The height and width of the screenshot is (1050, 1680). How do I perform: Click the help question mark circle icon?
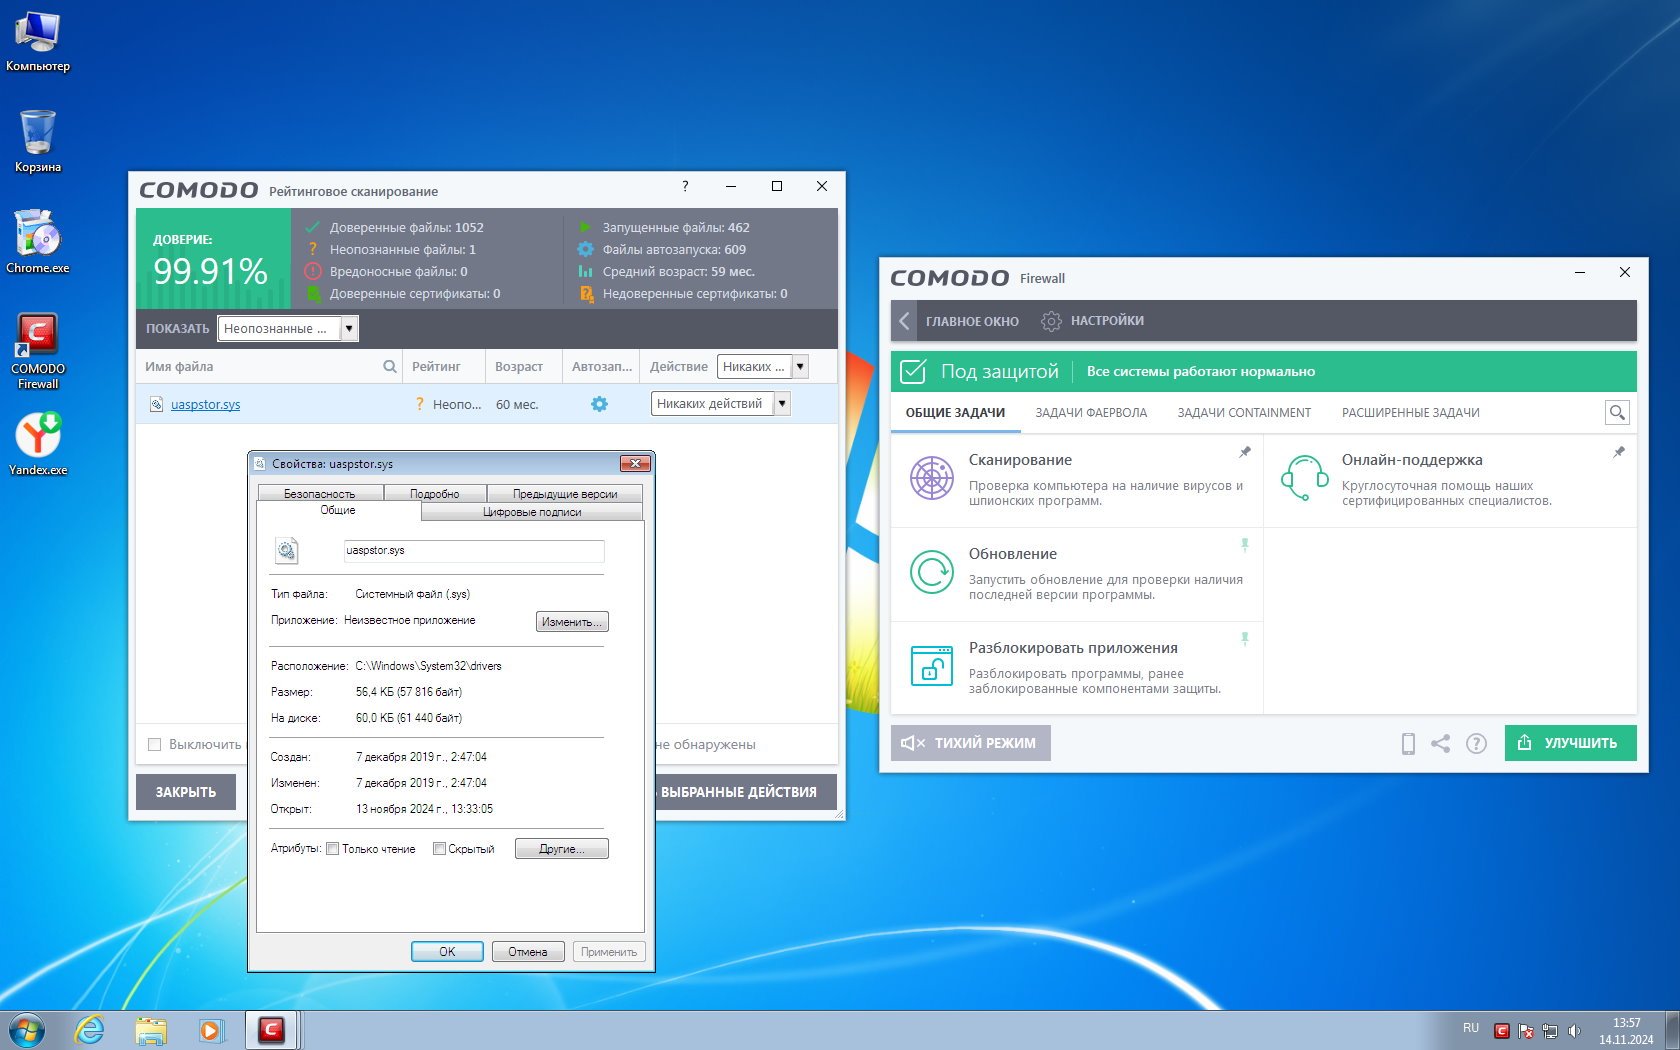(x=1476, y=743)
